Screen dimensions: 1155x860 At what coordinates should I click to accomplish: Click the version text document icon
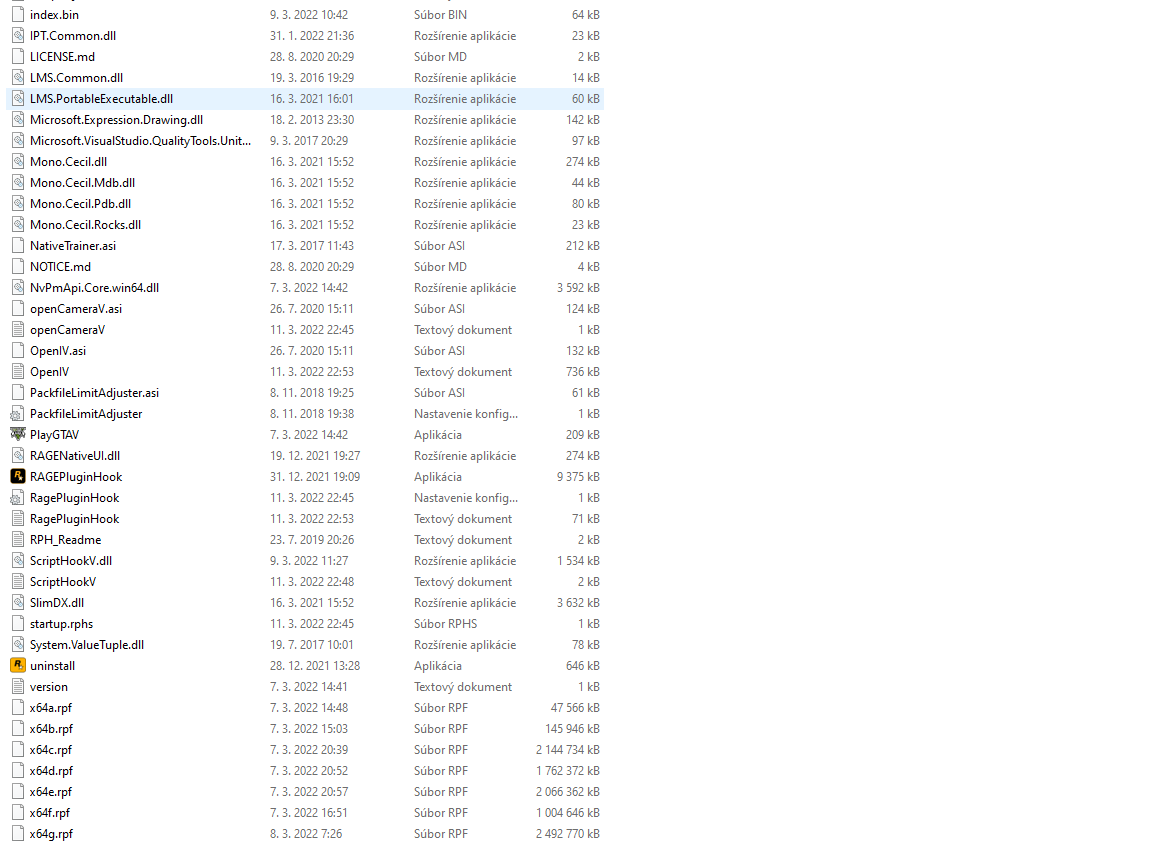(18, 687)
